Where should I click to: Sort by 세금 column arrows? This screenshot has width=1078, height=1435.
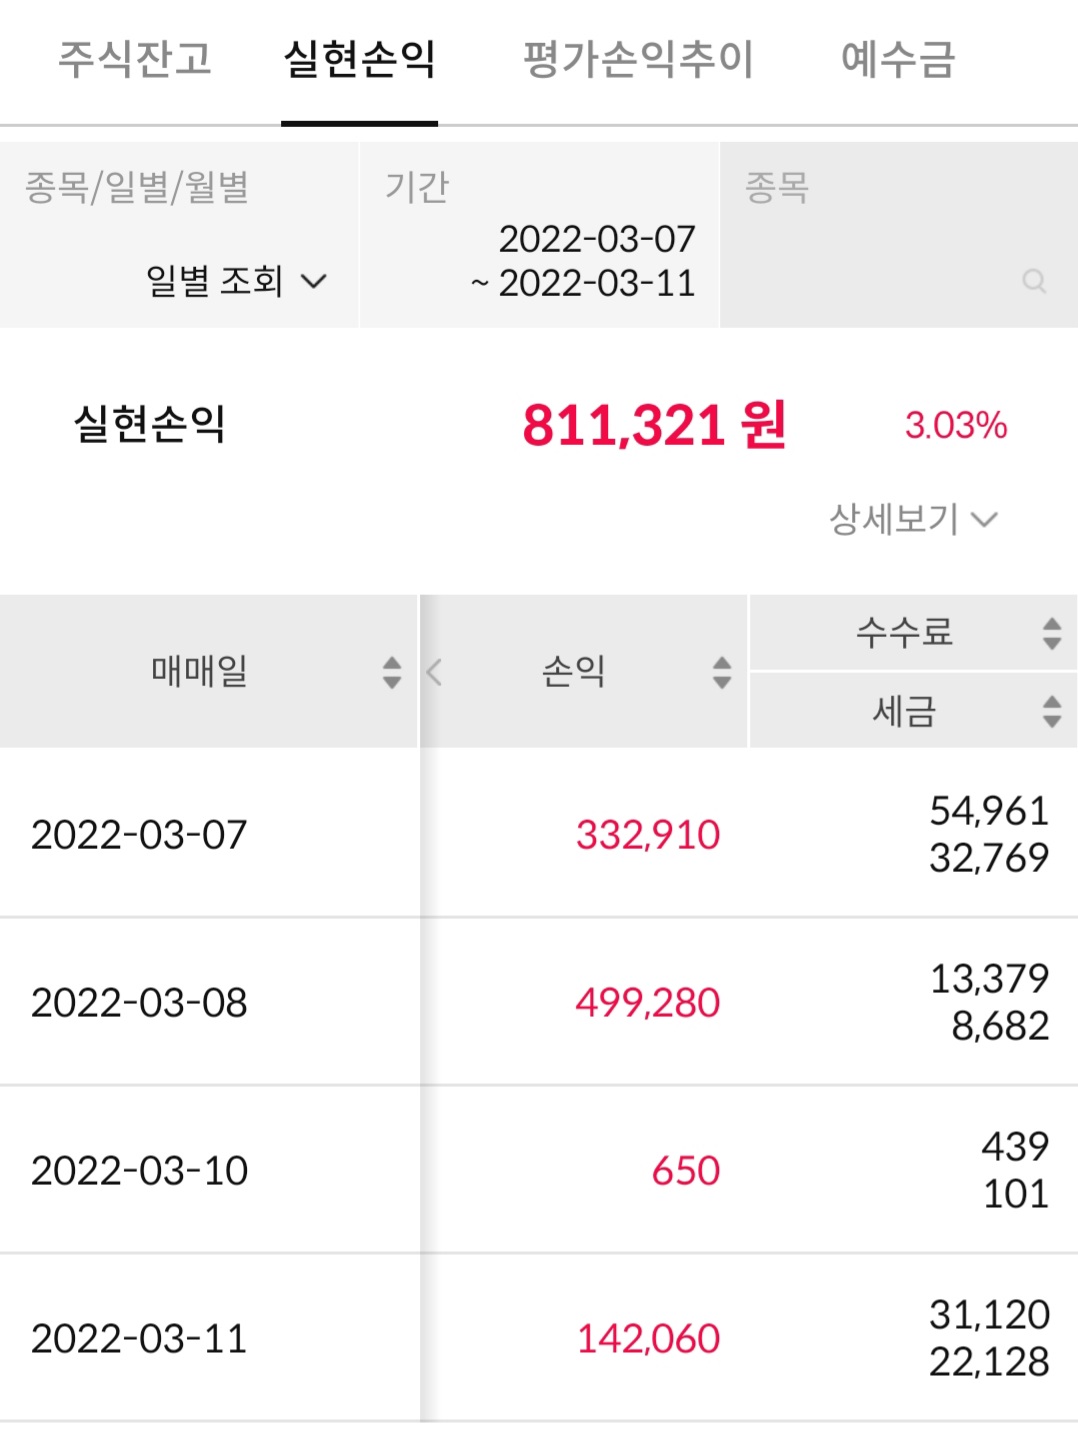1051,711
